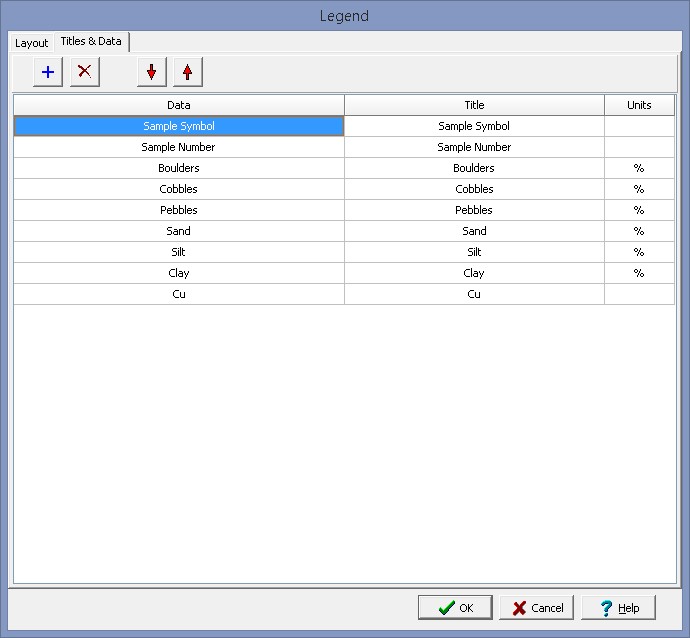Click the red X delete row icon
690x638 pixels.
pos(85,72)
